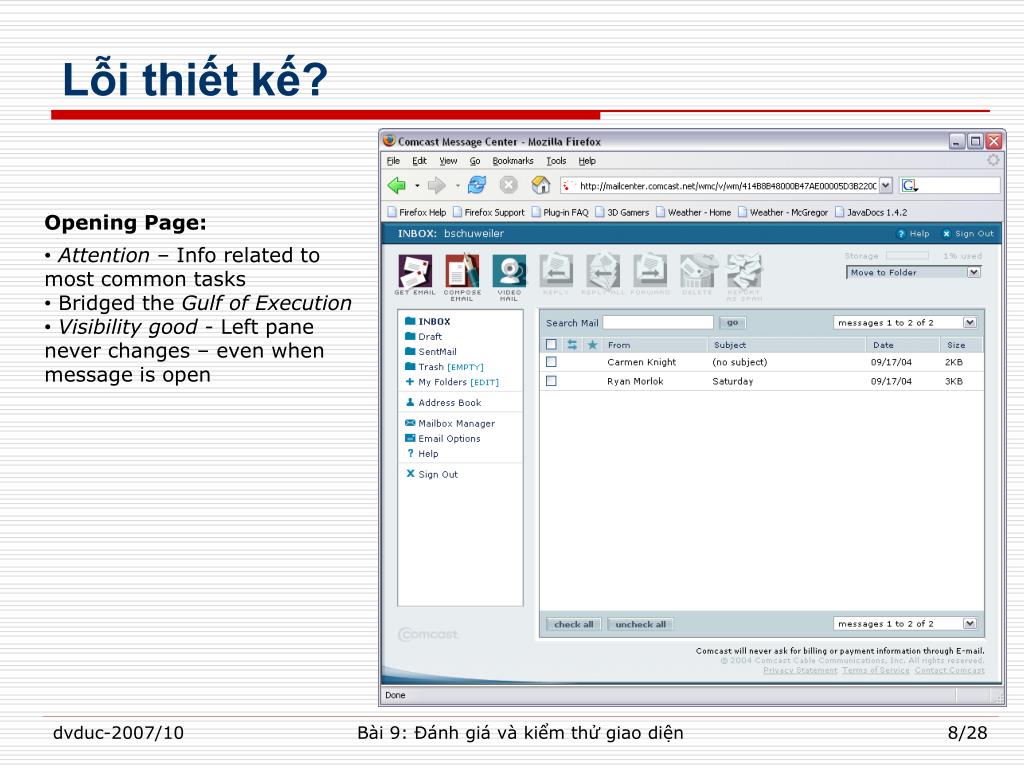
Task: Open the bottom messages 1 to 2 dropdown
Action: pos(905,624)
